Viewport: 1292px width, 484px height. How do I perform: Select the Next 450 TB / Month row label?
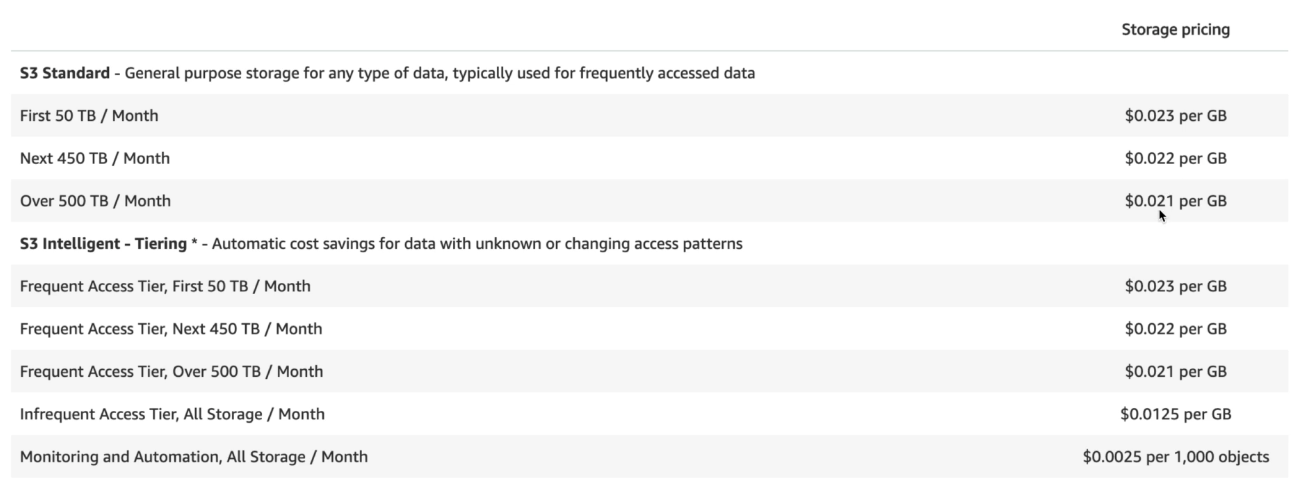pos(95,158)
